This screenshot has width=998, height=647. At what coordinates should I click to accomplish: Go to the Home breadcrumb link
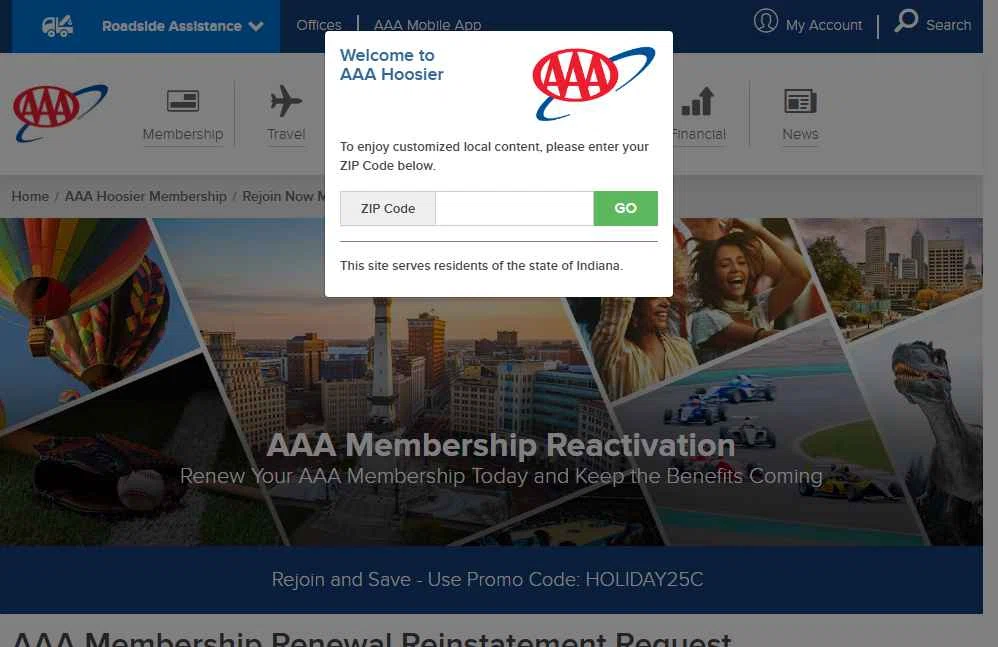tap(30, 197)
